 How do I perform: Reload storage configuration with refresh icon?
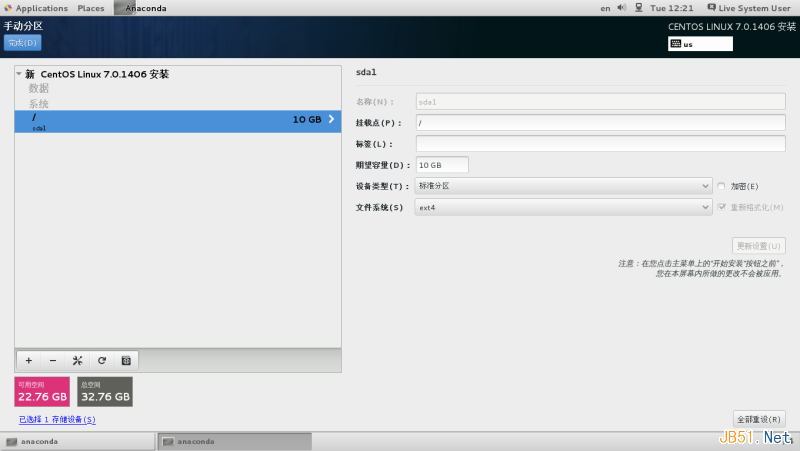(x=102, y=361)
